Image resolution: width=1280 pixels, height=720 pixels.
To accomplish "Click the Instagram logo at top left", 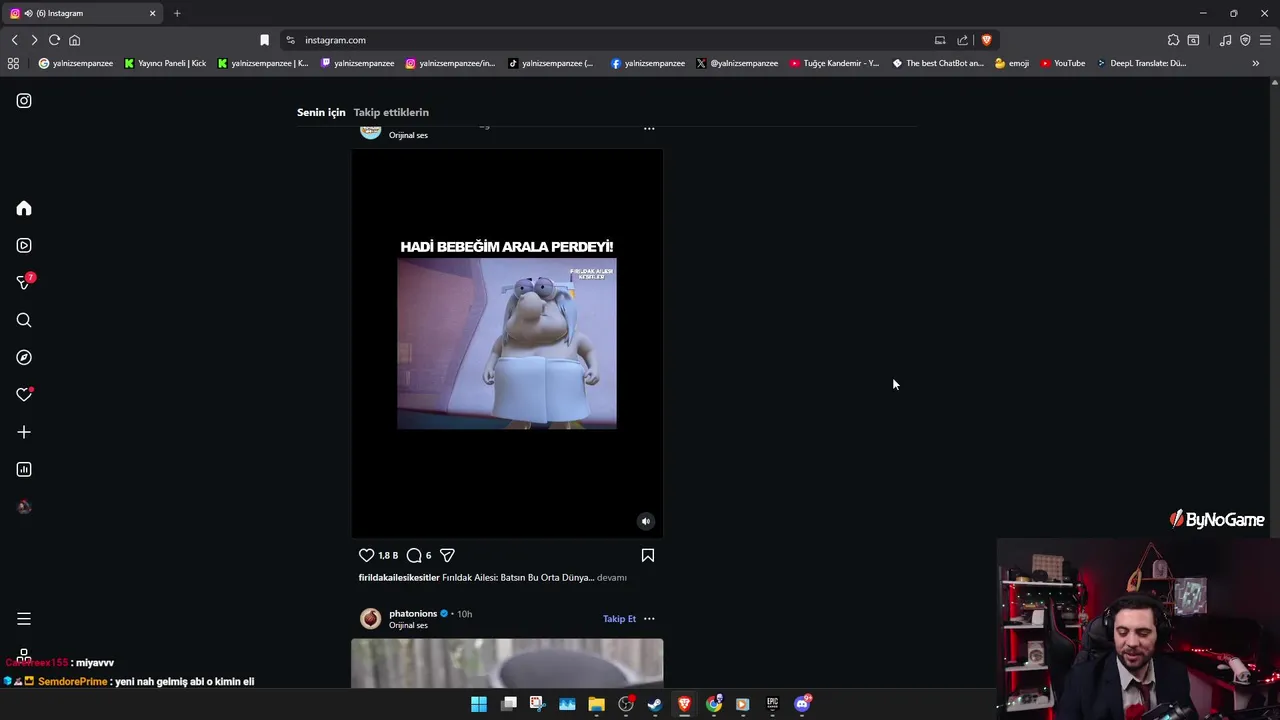I will [x=24, y=100].
